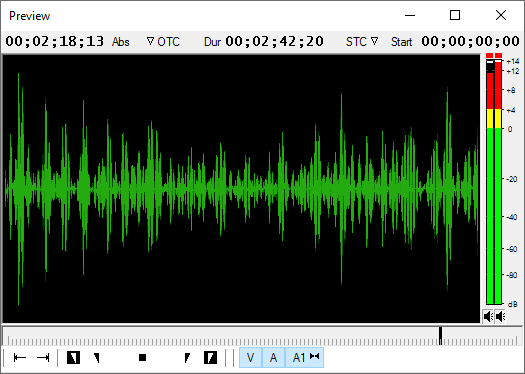Image resolution: width=525 pixels, height=374 pixels.
Task: Click the go-to-start arrow icon
Action: [x=20, y=358]
